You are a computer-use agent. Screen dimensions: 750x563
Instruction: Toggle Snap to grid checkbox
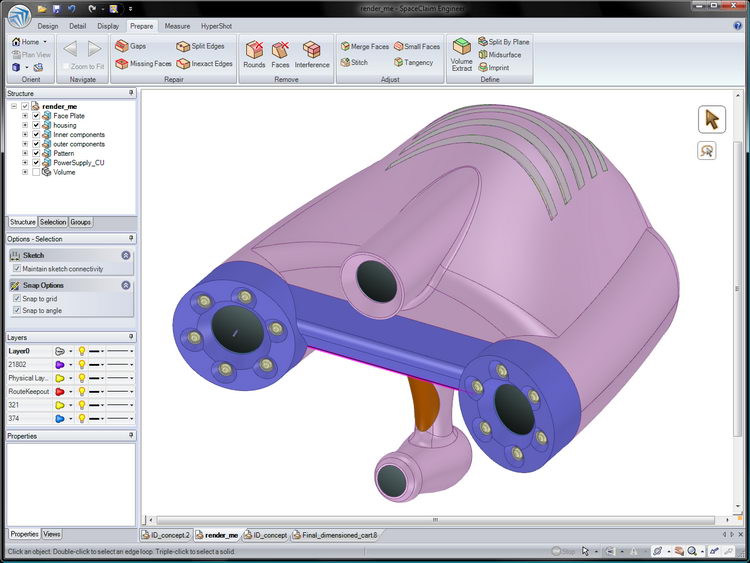tap(17, 299)
